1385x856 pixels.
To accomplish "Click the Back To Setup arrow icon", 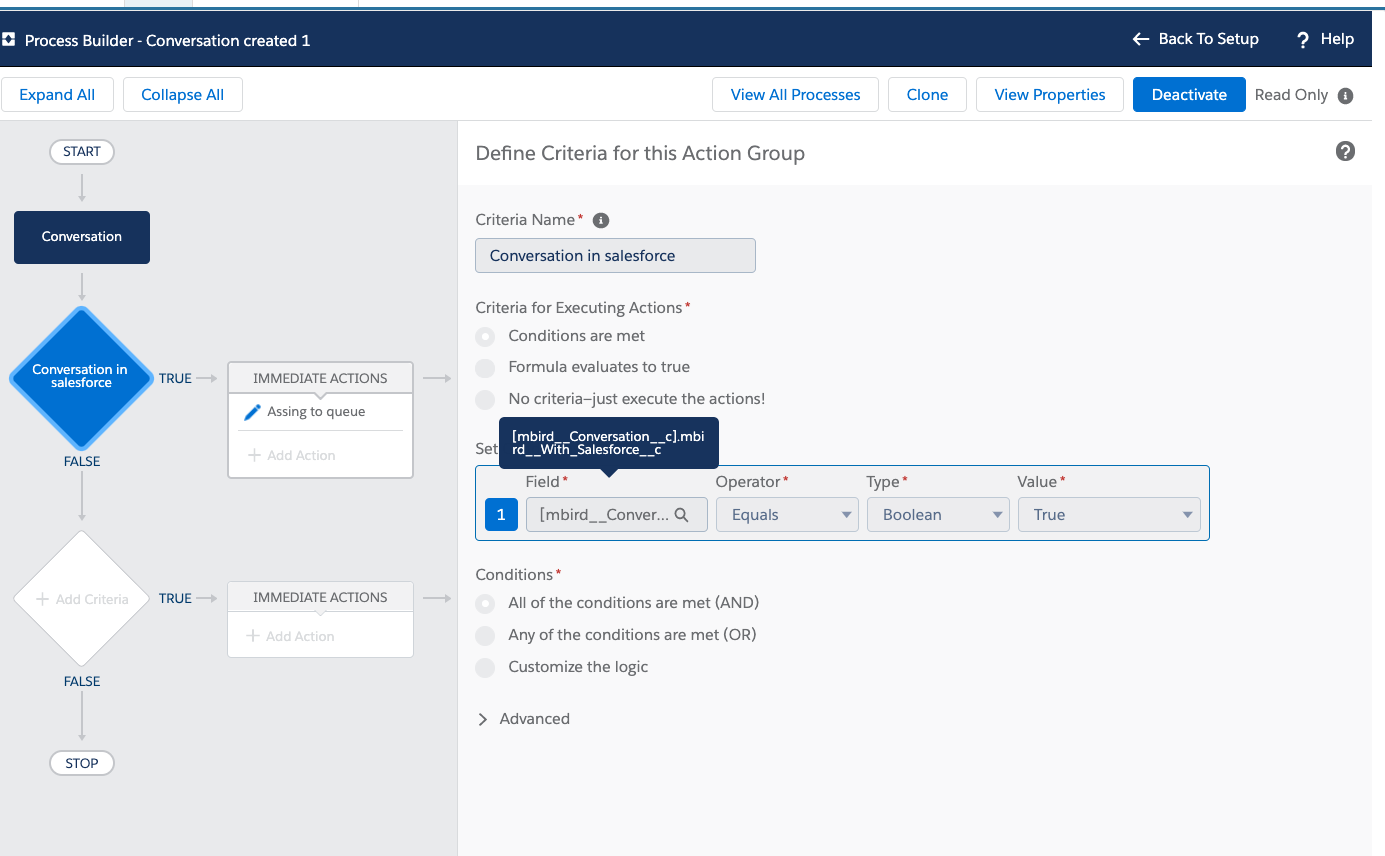I will click(1141, 39).
